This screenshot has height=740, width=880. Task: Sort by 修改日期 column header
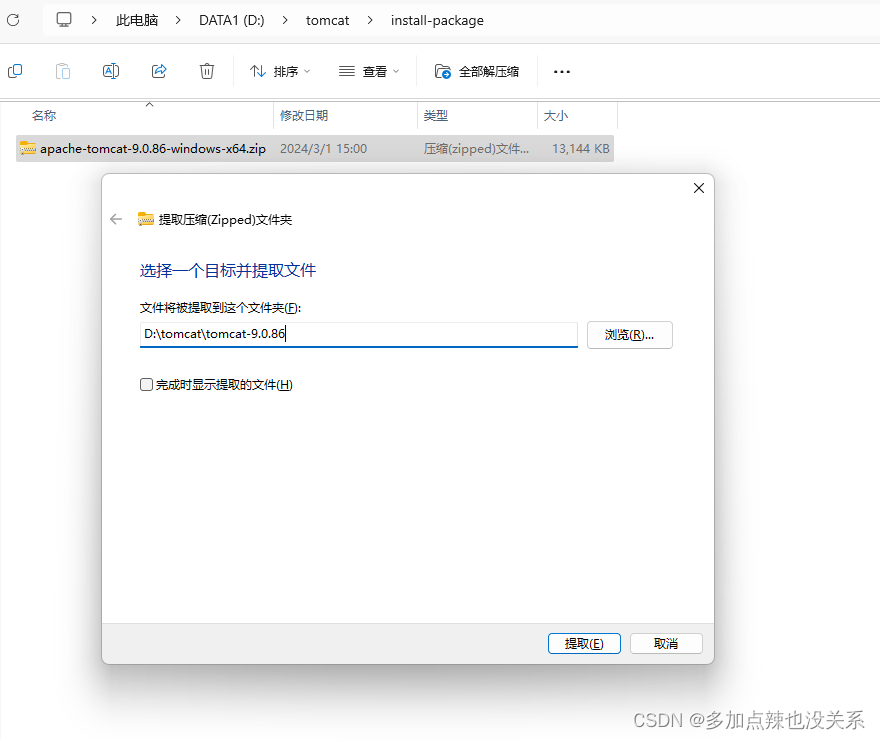pos(304,116)
